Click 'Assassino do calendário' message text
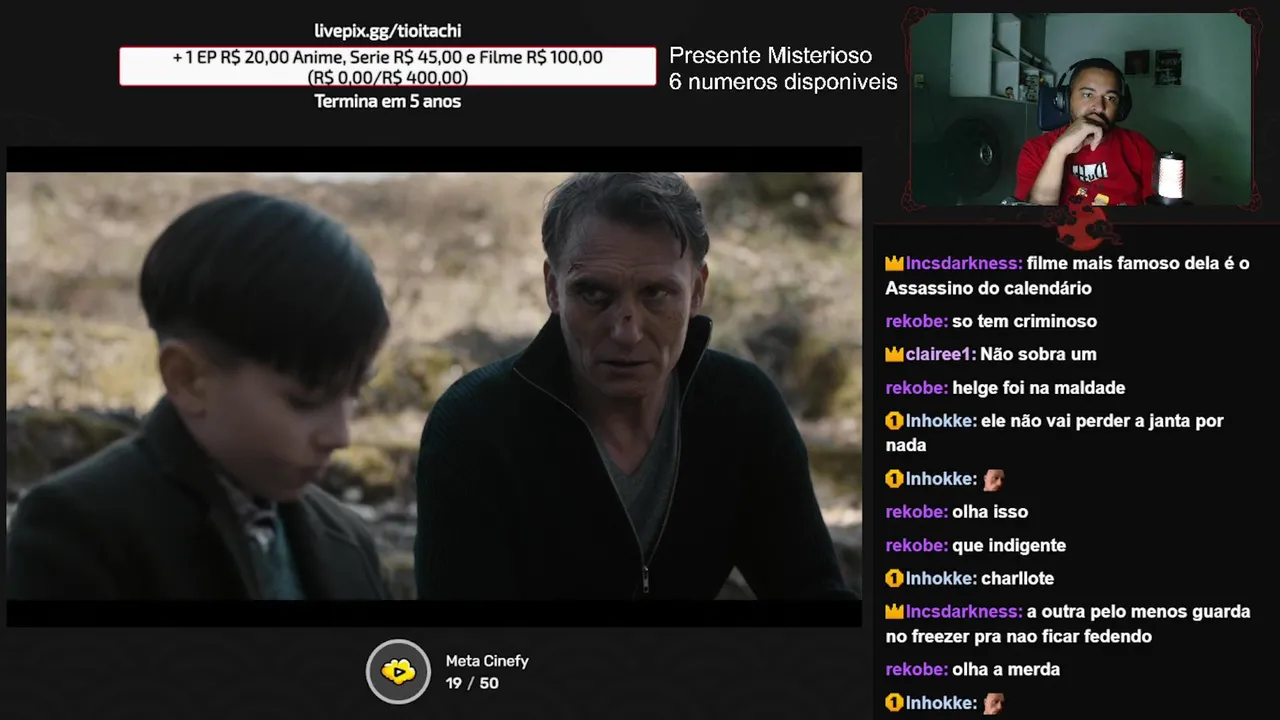Screen dimensions: 1280x720 tap(988, 288)
